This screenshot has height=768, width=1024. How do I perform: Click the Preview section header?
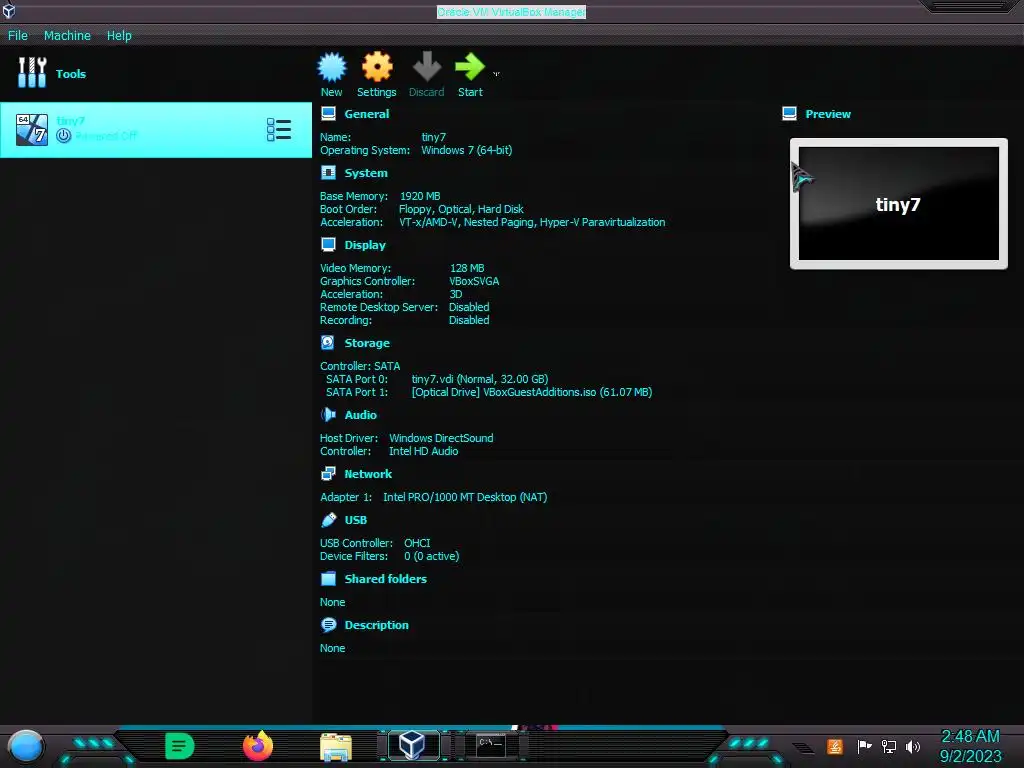click(828, 114)
